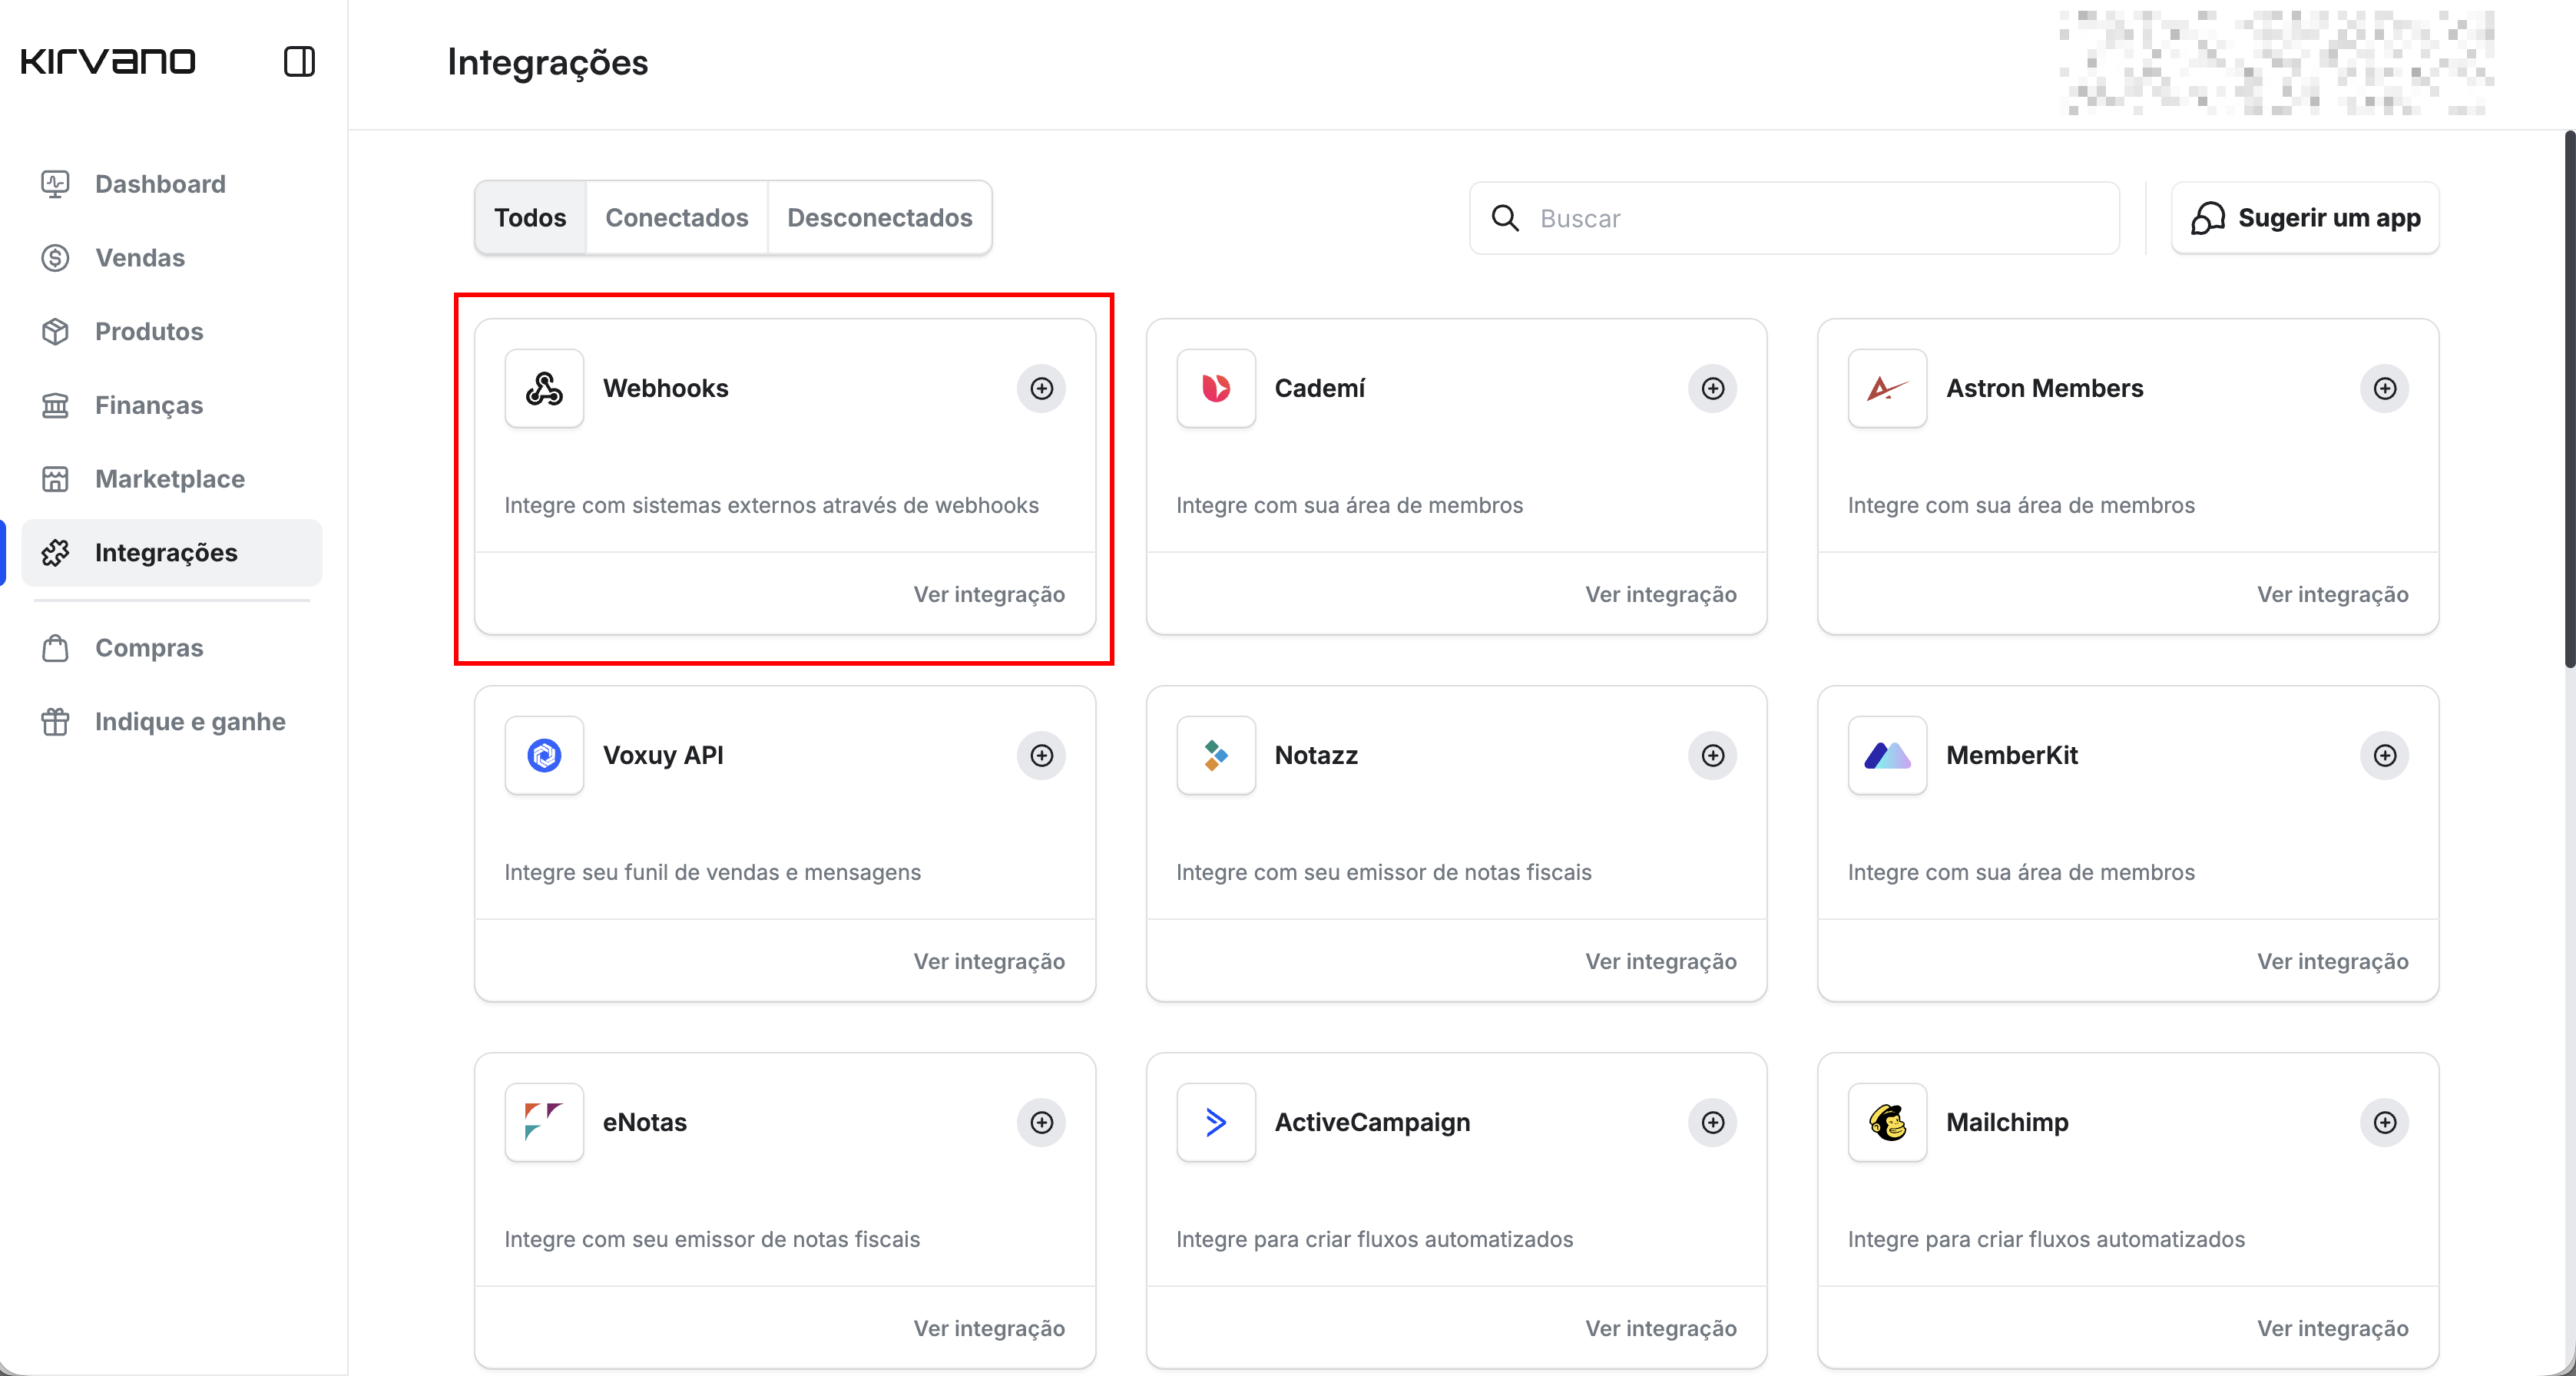Click the plus icon on Webhooks card
This screenshot has width=2576, height=1376.
click(1041, 388)
